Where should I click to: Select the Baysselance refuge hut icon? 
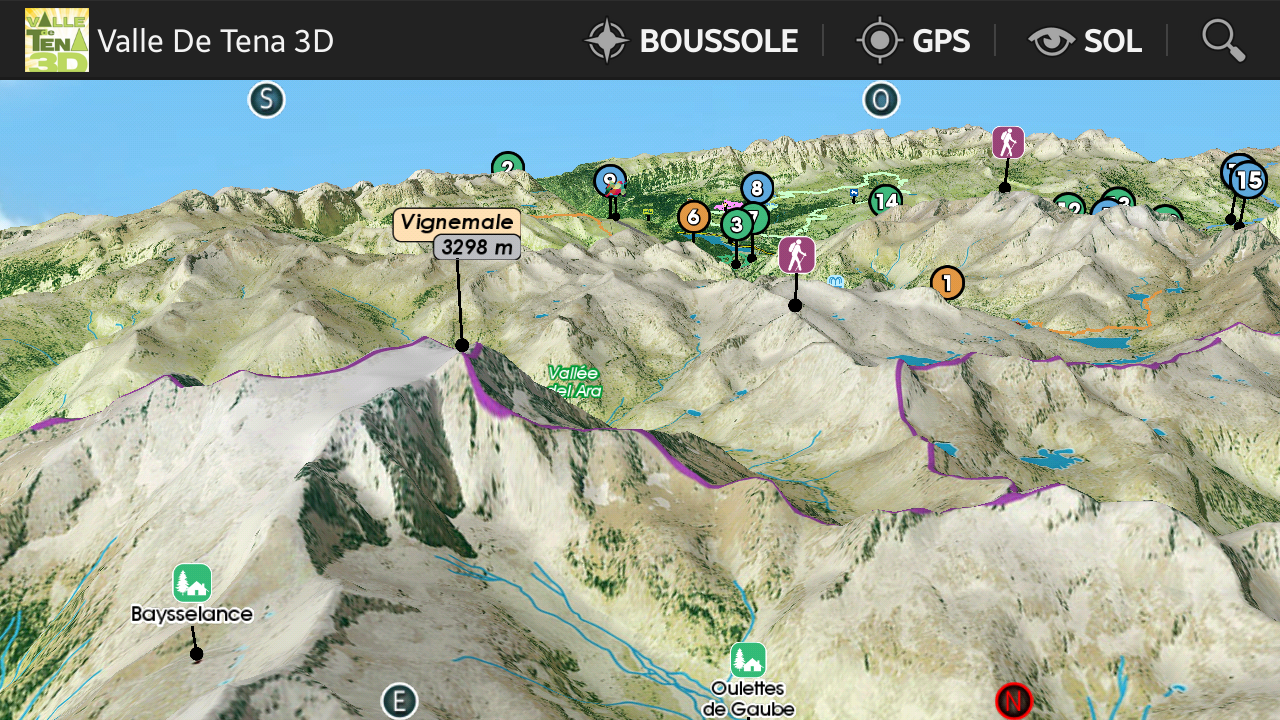[x=192, y=583]
